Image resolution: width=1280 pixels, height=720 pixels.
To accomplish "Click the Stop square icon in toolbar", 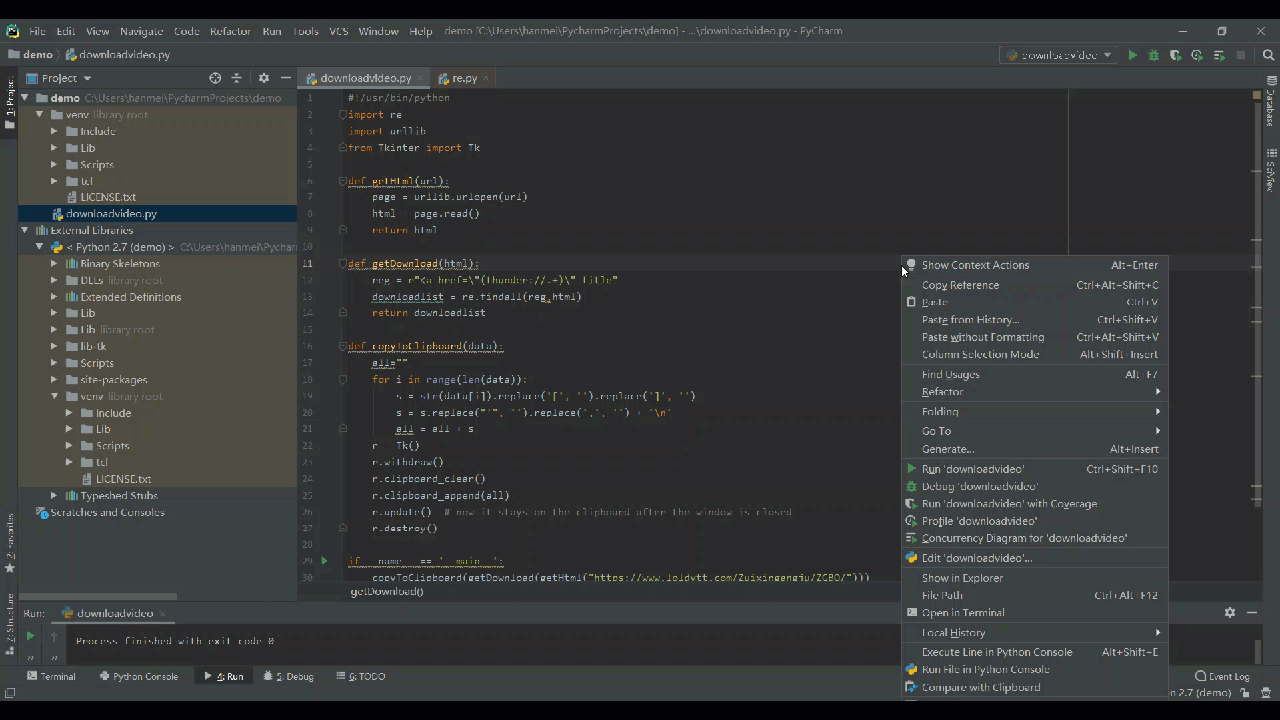I will (1241, 55).
